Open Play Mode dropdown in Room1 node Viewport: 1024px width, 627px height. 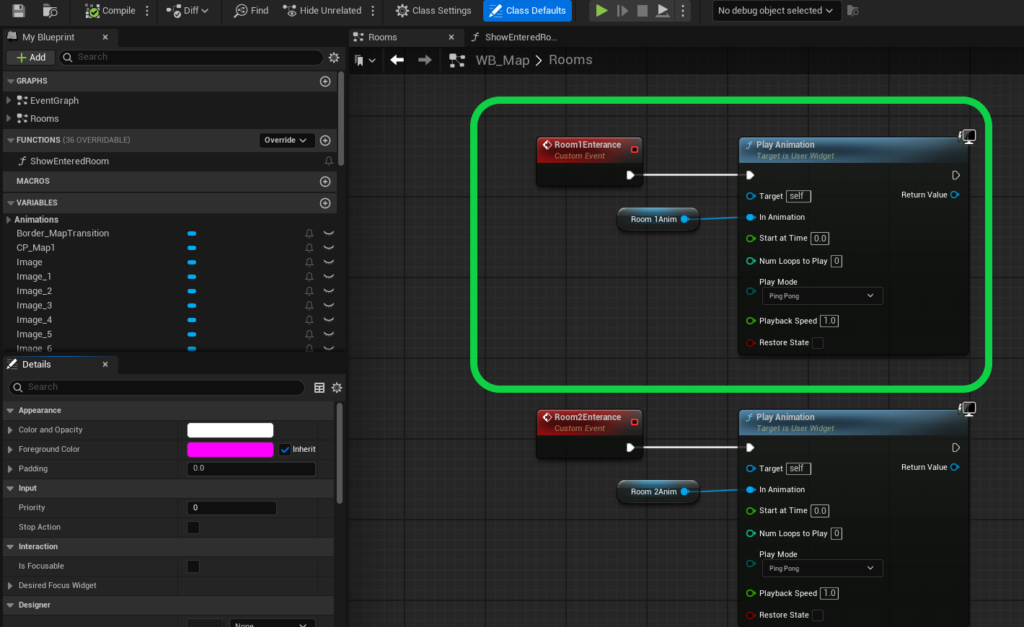820,296
